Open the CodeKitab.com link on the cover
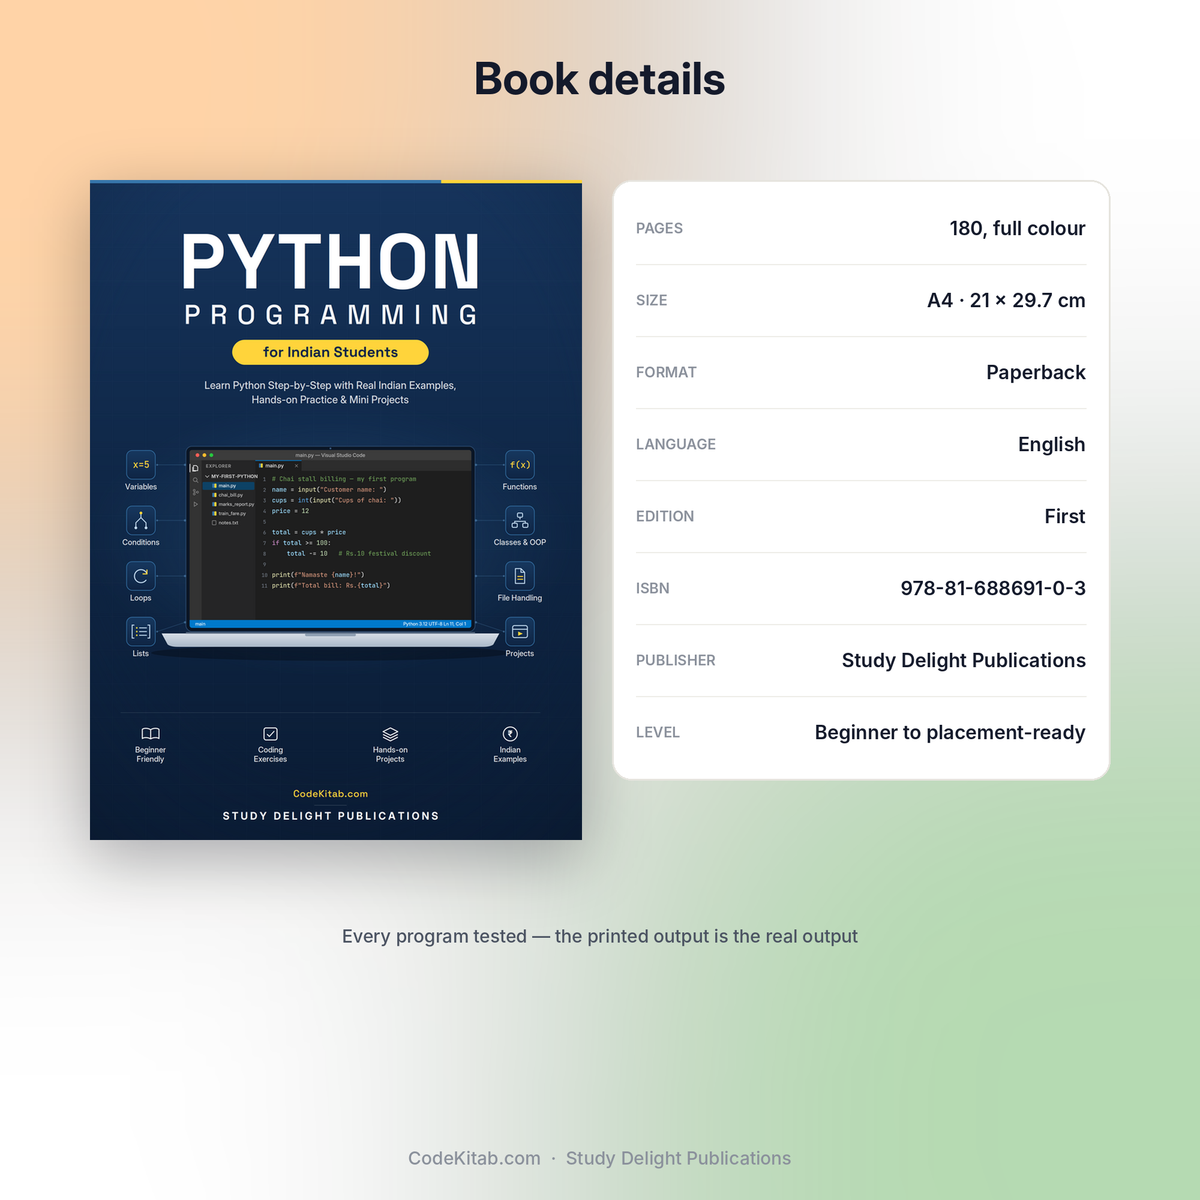1200x1200 pixels. [330, 794]
